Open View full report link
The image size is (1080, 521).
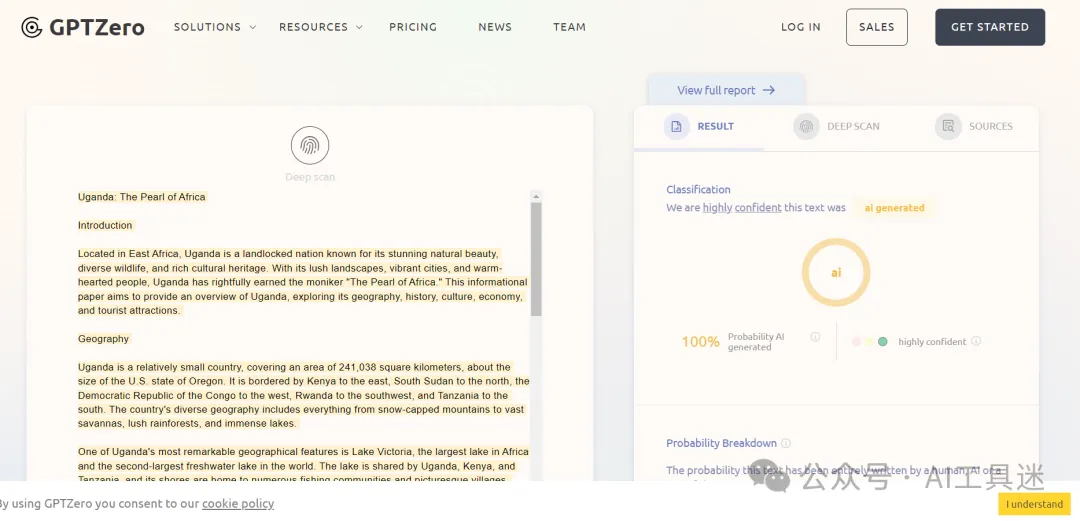click(x=725, y=90)
